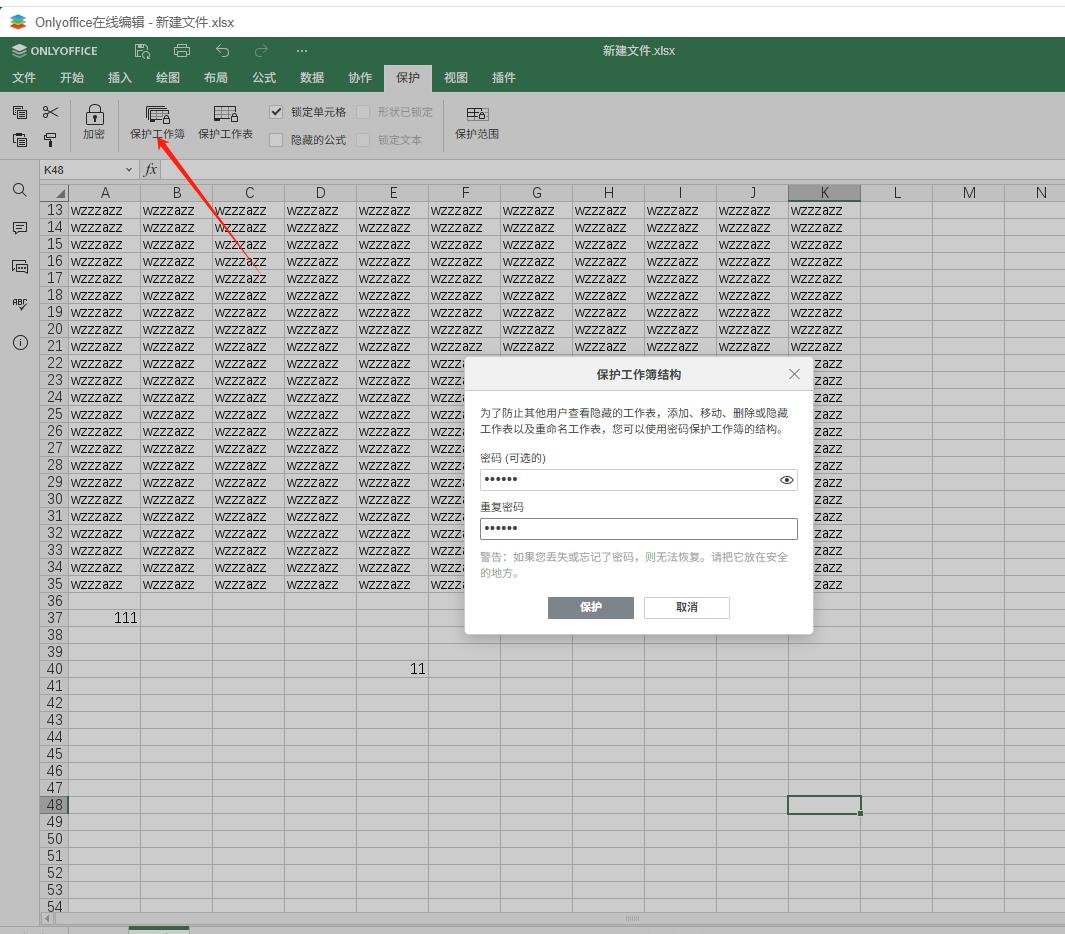Open the 公式 tab
The height and width of the screenshot is (934, 1065).
tap(264, 78)
